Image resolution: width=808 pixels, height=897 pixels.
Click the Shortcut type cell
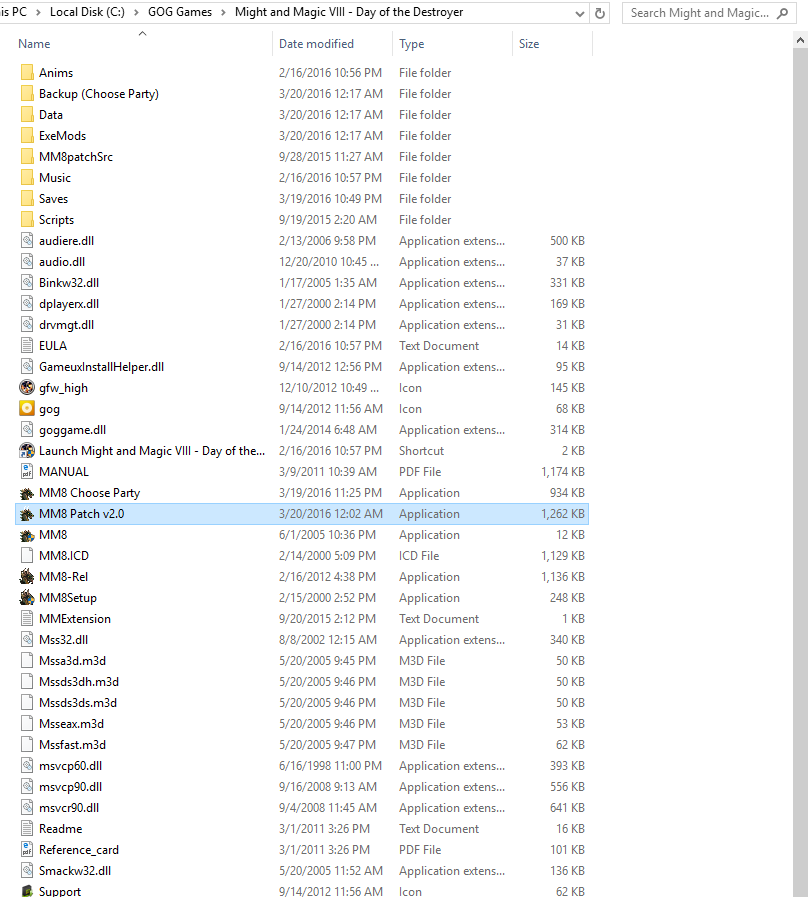[421, 451]
